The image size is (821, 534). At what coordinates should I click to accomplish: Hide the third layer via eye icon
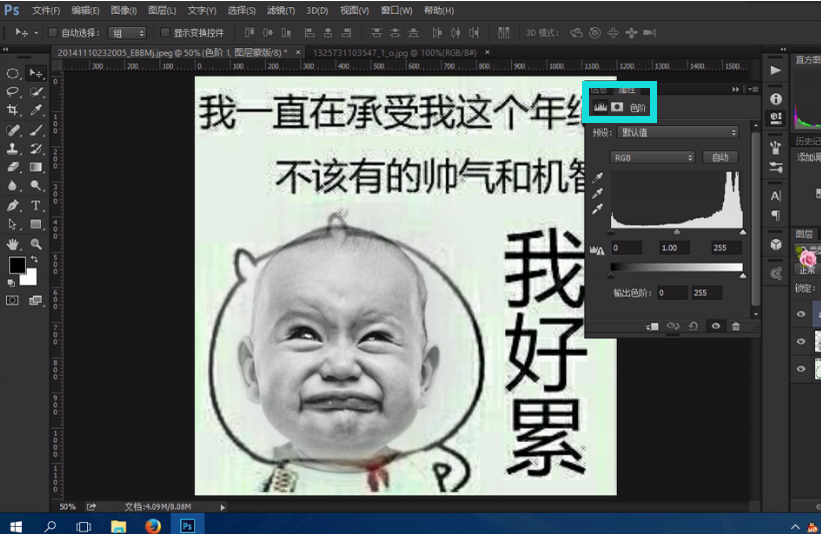coord(801,369)
